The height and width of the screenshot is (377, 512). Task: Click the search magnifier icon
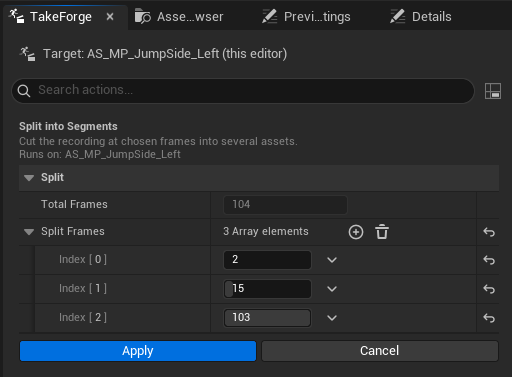coord(24,90)
